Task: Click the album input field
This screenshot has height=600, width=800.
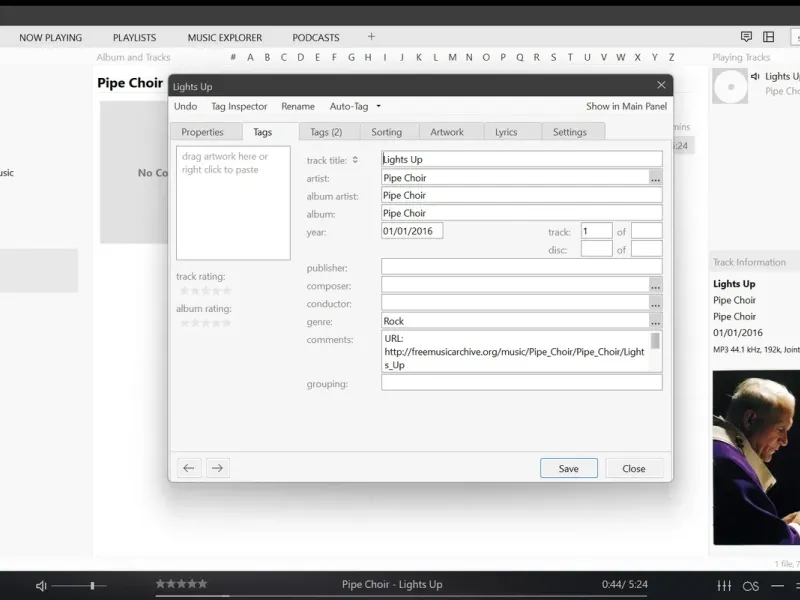Action: tap(521, 213)
